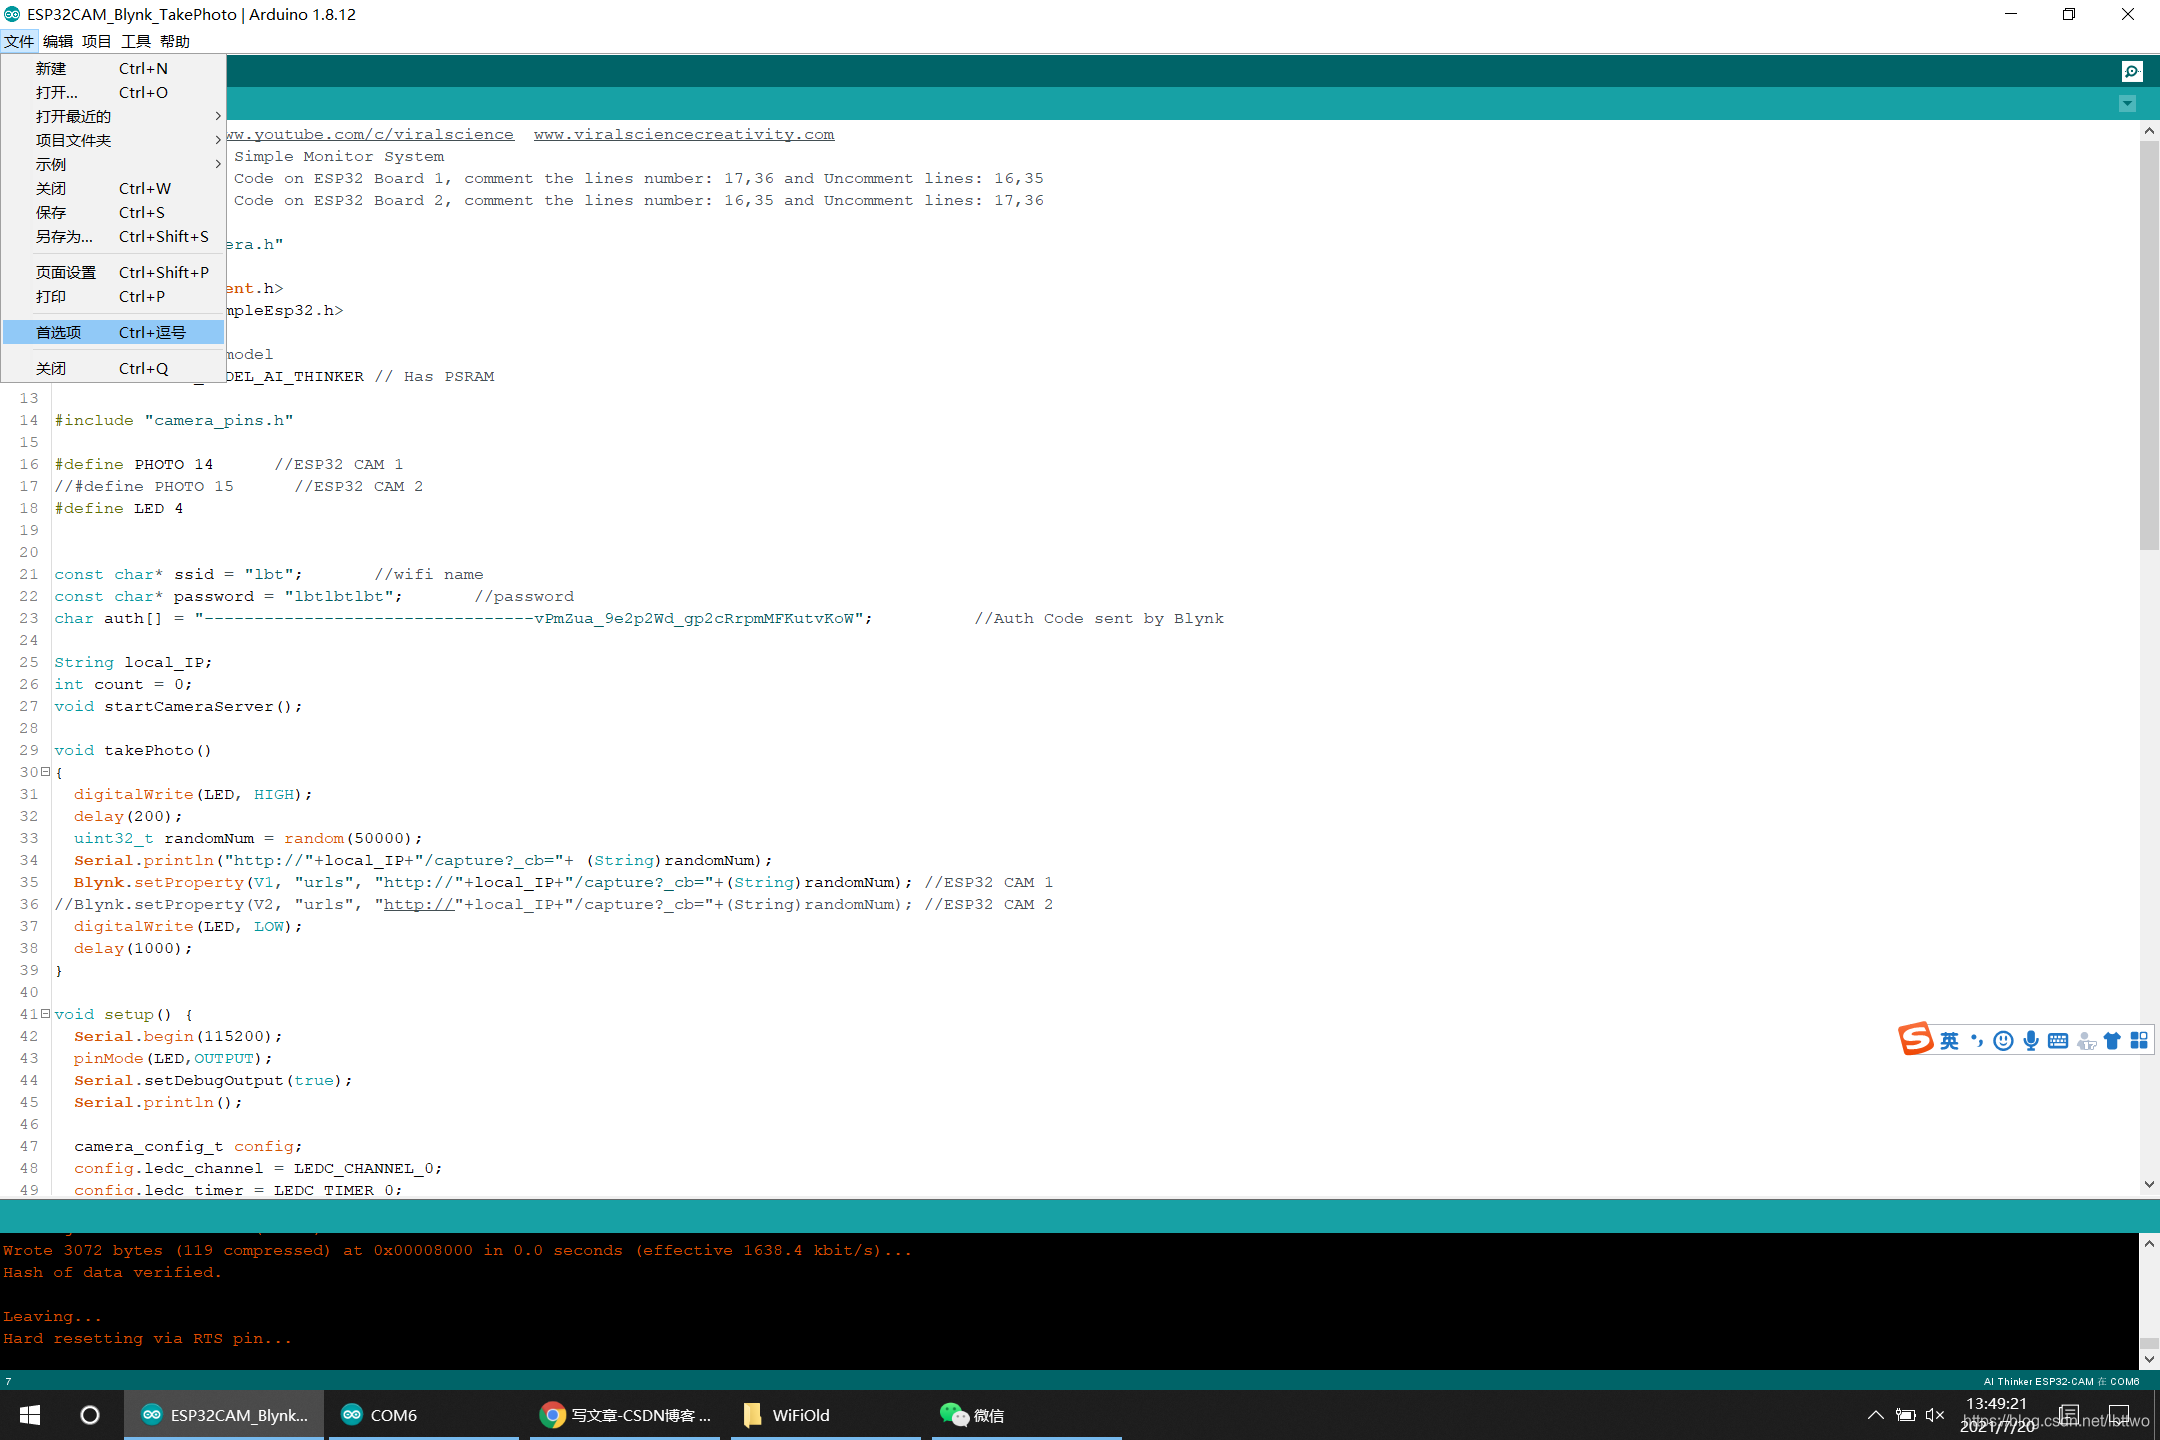Expand the 项目文件夹 submenu
Image resolution: width=2160 pixels, height=1440 pixels.
click(x=113, y=140)
